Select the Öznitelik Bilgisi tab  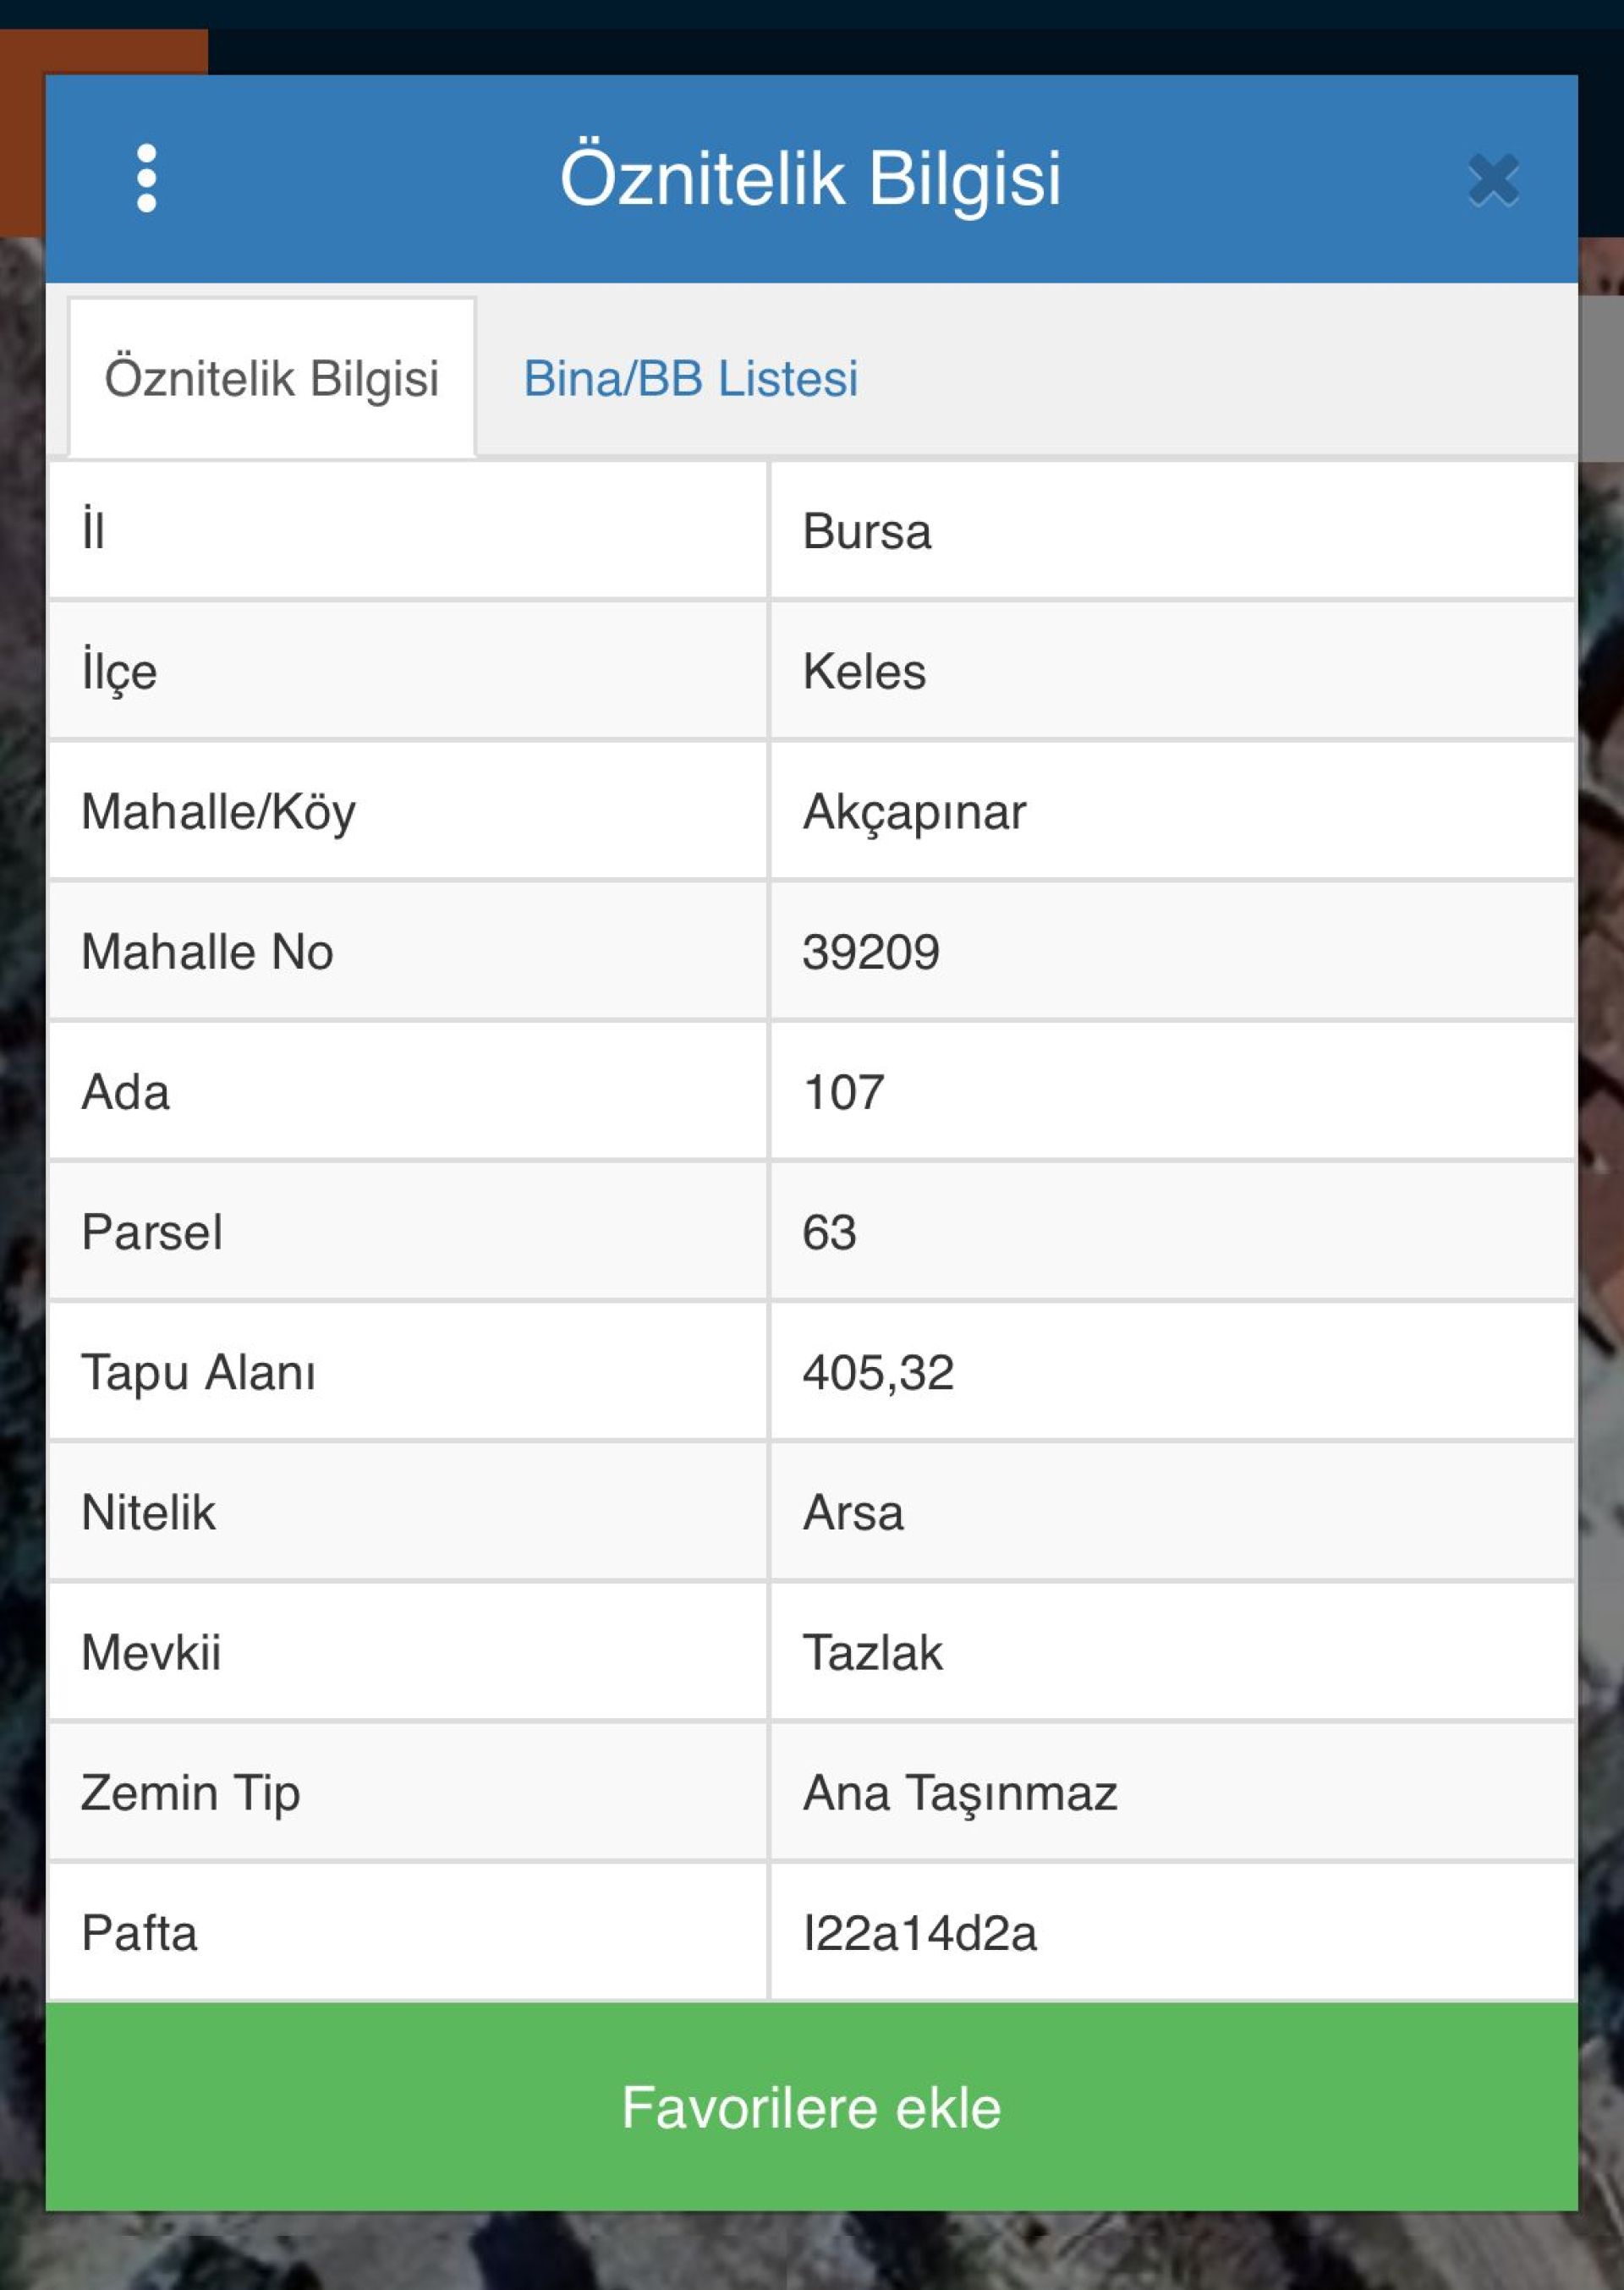tap(271, 379)
